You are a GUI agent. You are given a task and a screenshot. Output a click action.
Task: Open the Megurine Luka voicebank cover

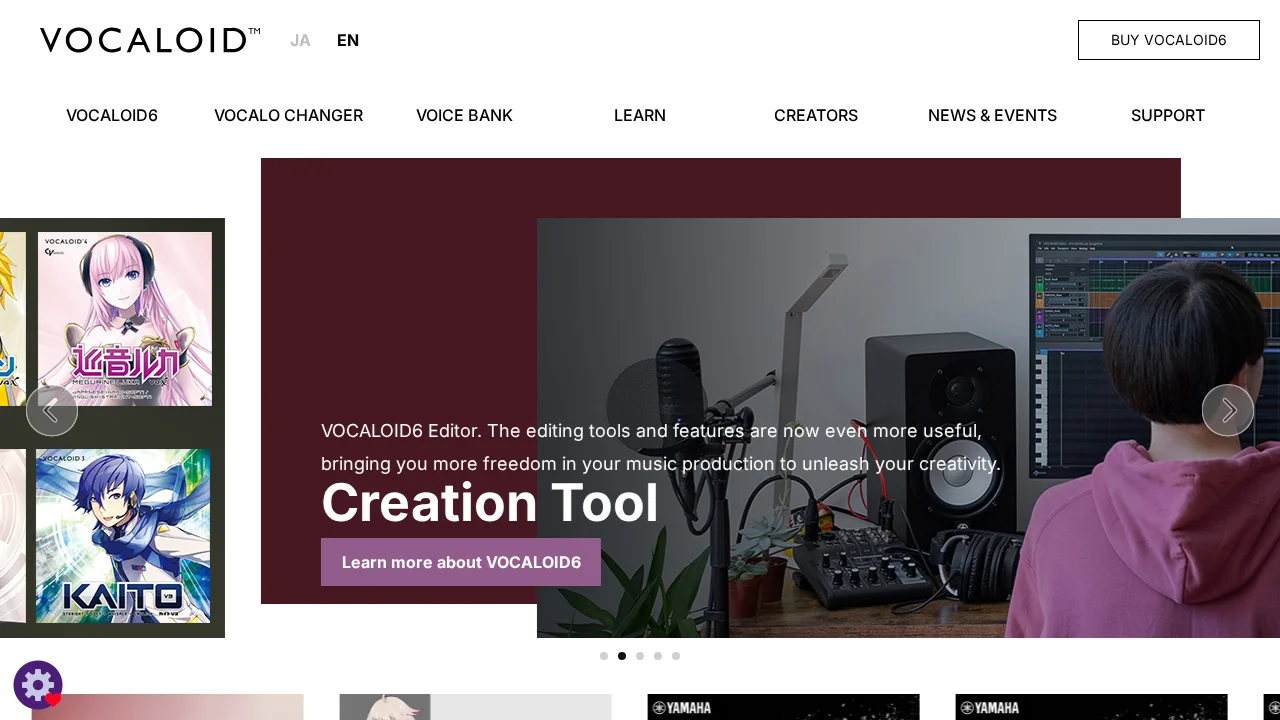pos(125,319)
